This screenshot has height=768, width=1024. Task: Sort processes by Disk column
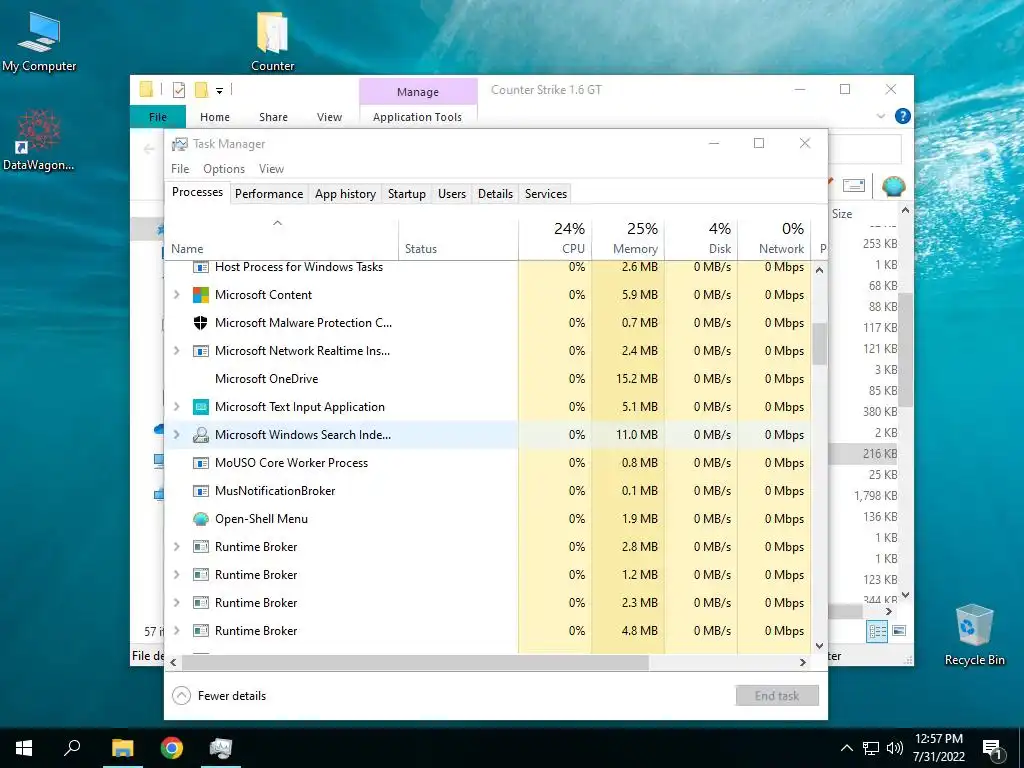tap(701, 238)
